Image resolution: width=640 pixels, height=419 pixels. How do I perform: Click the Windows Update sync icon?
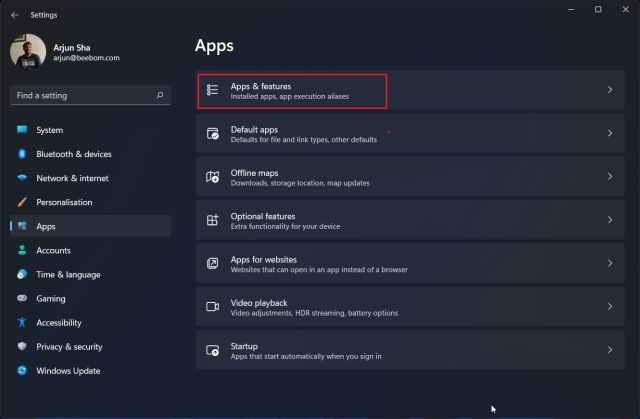tap(22, 370)
